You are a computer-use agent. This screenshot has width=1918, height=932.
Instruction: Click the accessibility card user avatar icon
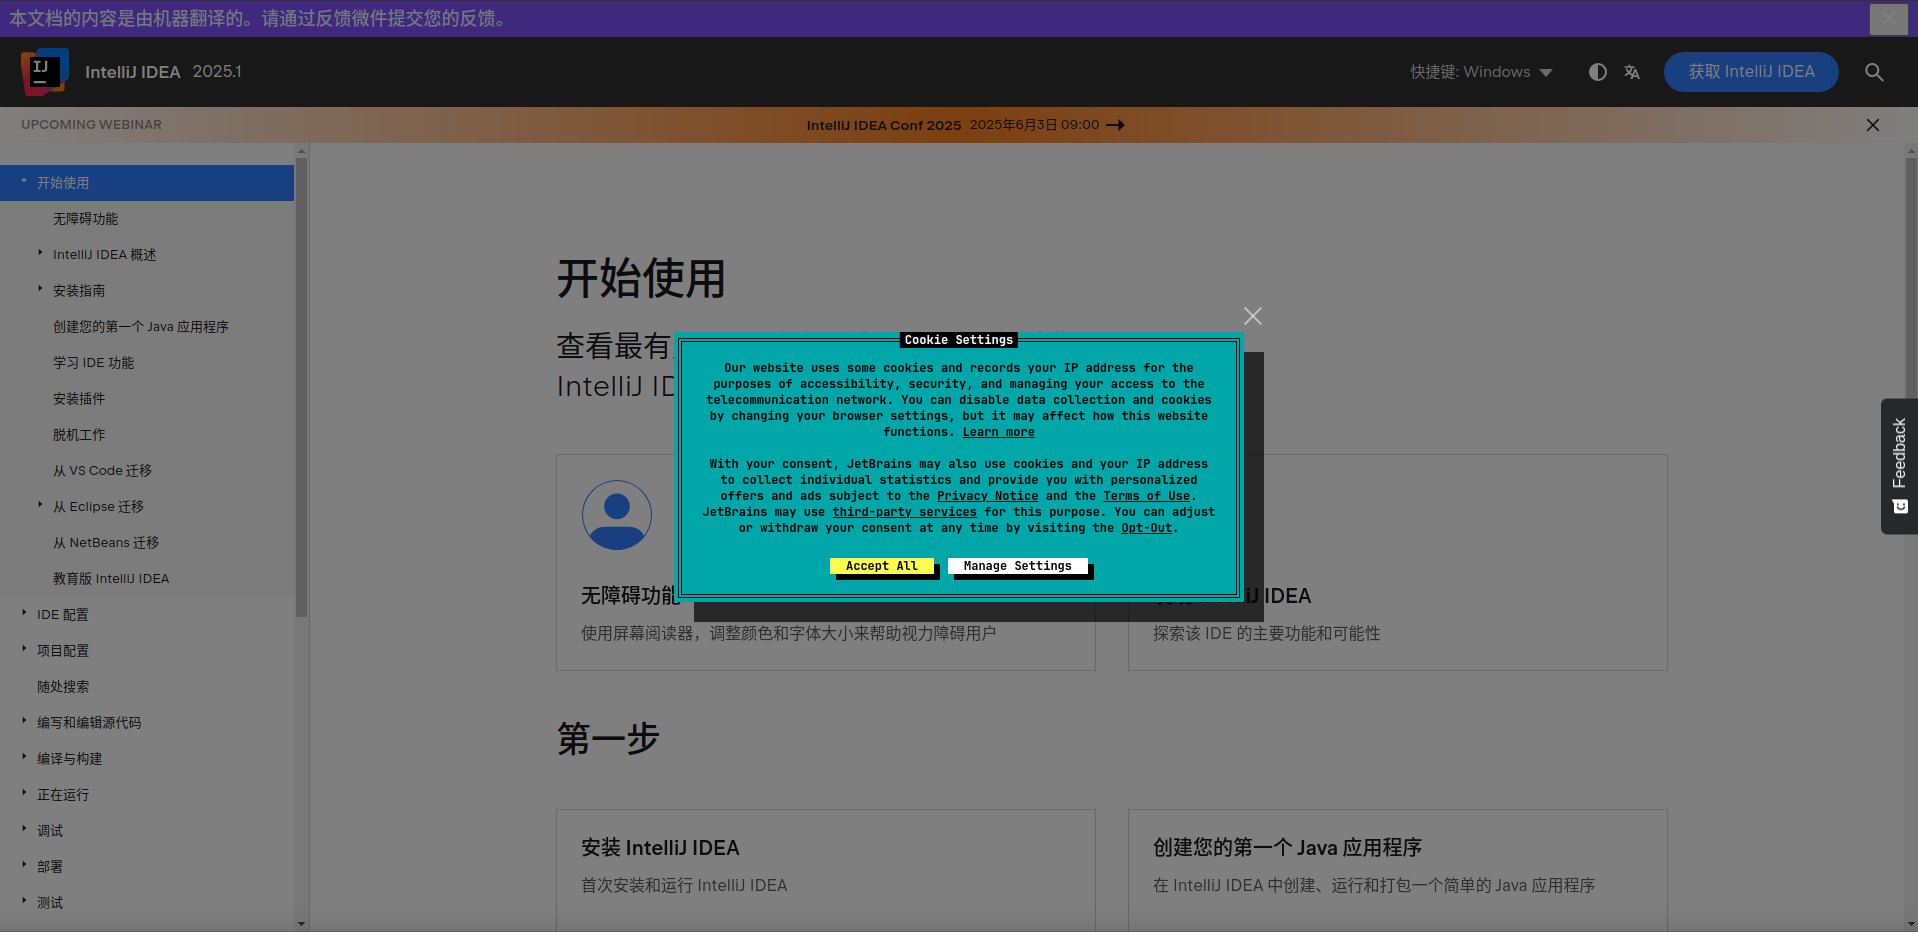point(617,515)
